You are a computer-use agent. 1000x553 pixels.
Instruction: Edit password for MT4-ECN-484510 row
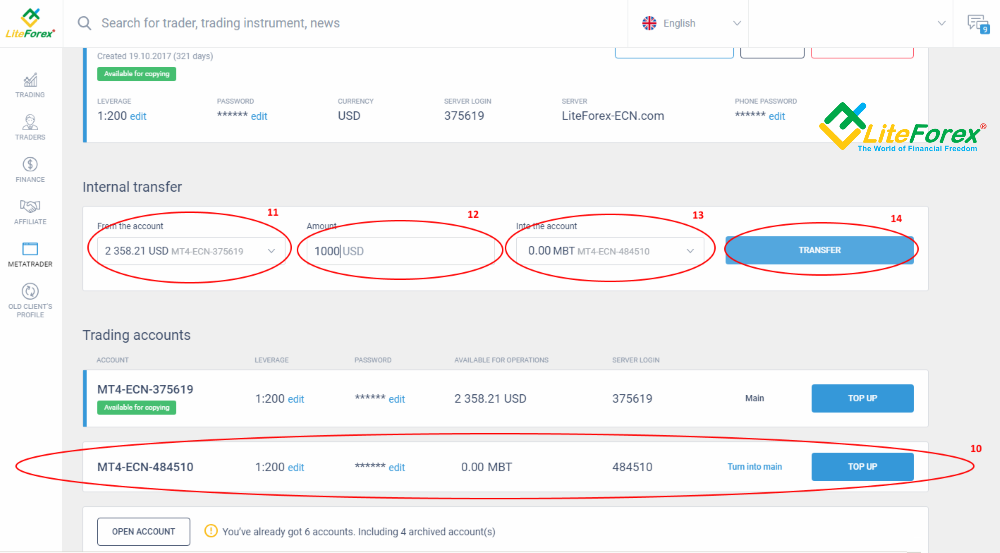point(397,467)
